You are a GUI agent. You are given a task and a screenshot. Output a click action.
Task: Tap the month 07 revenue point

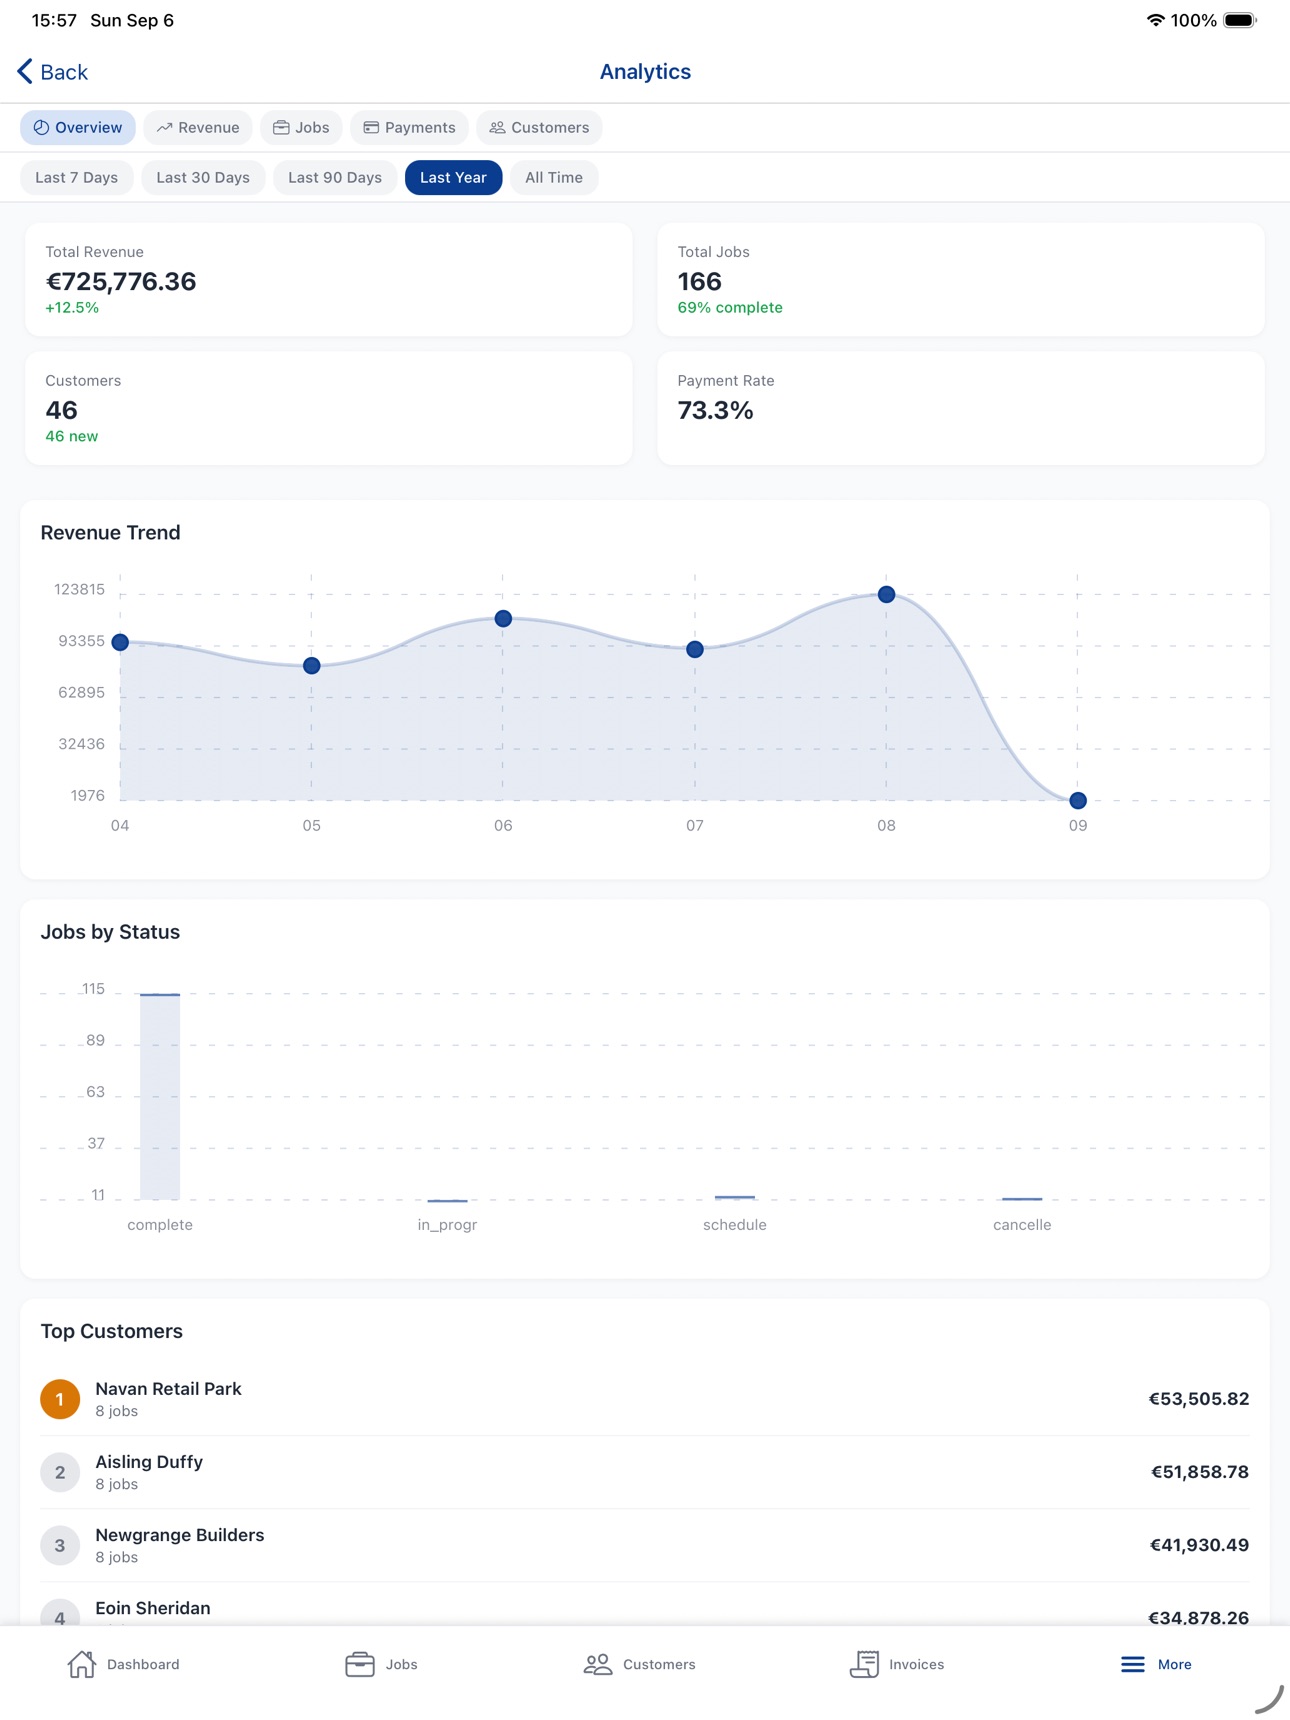(x=695, y=650)
